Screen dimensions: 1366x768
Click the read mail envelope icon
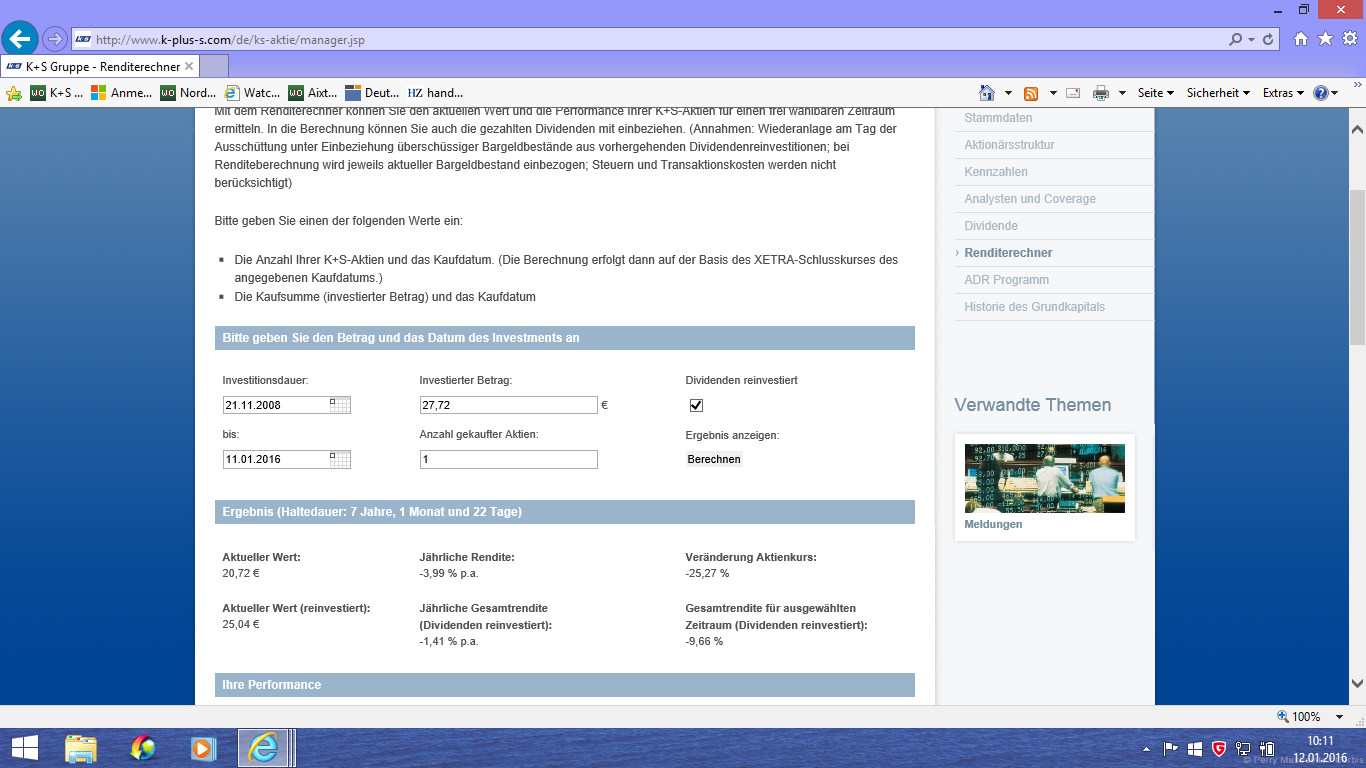(1073, 93)
